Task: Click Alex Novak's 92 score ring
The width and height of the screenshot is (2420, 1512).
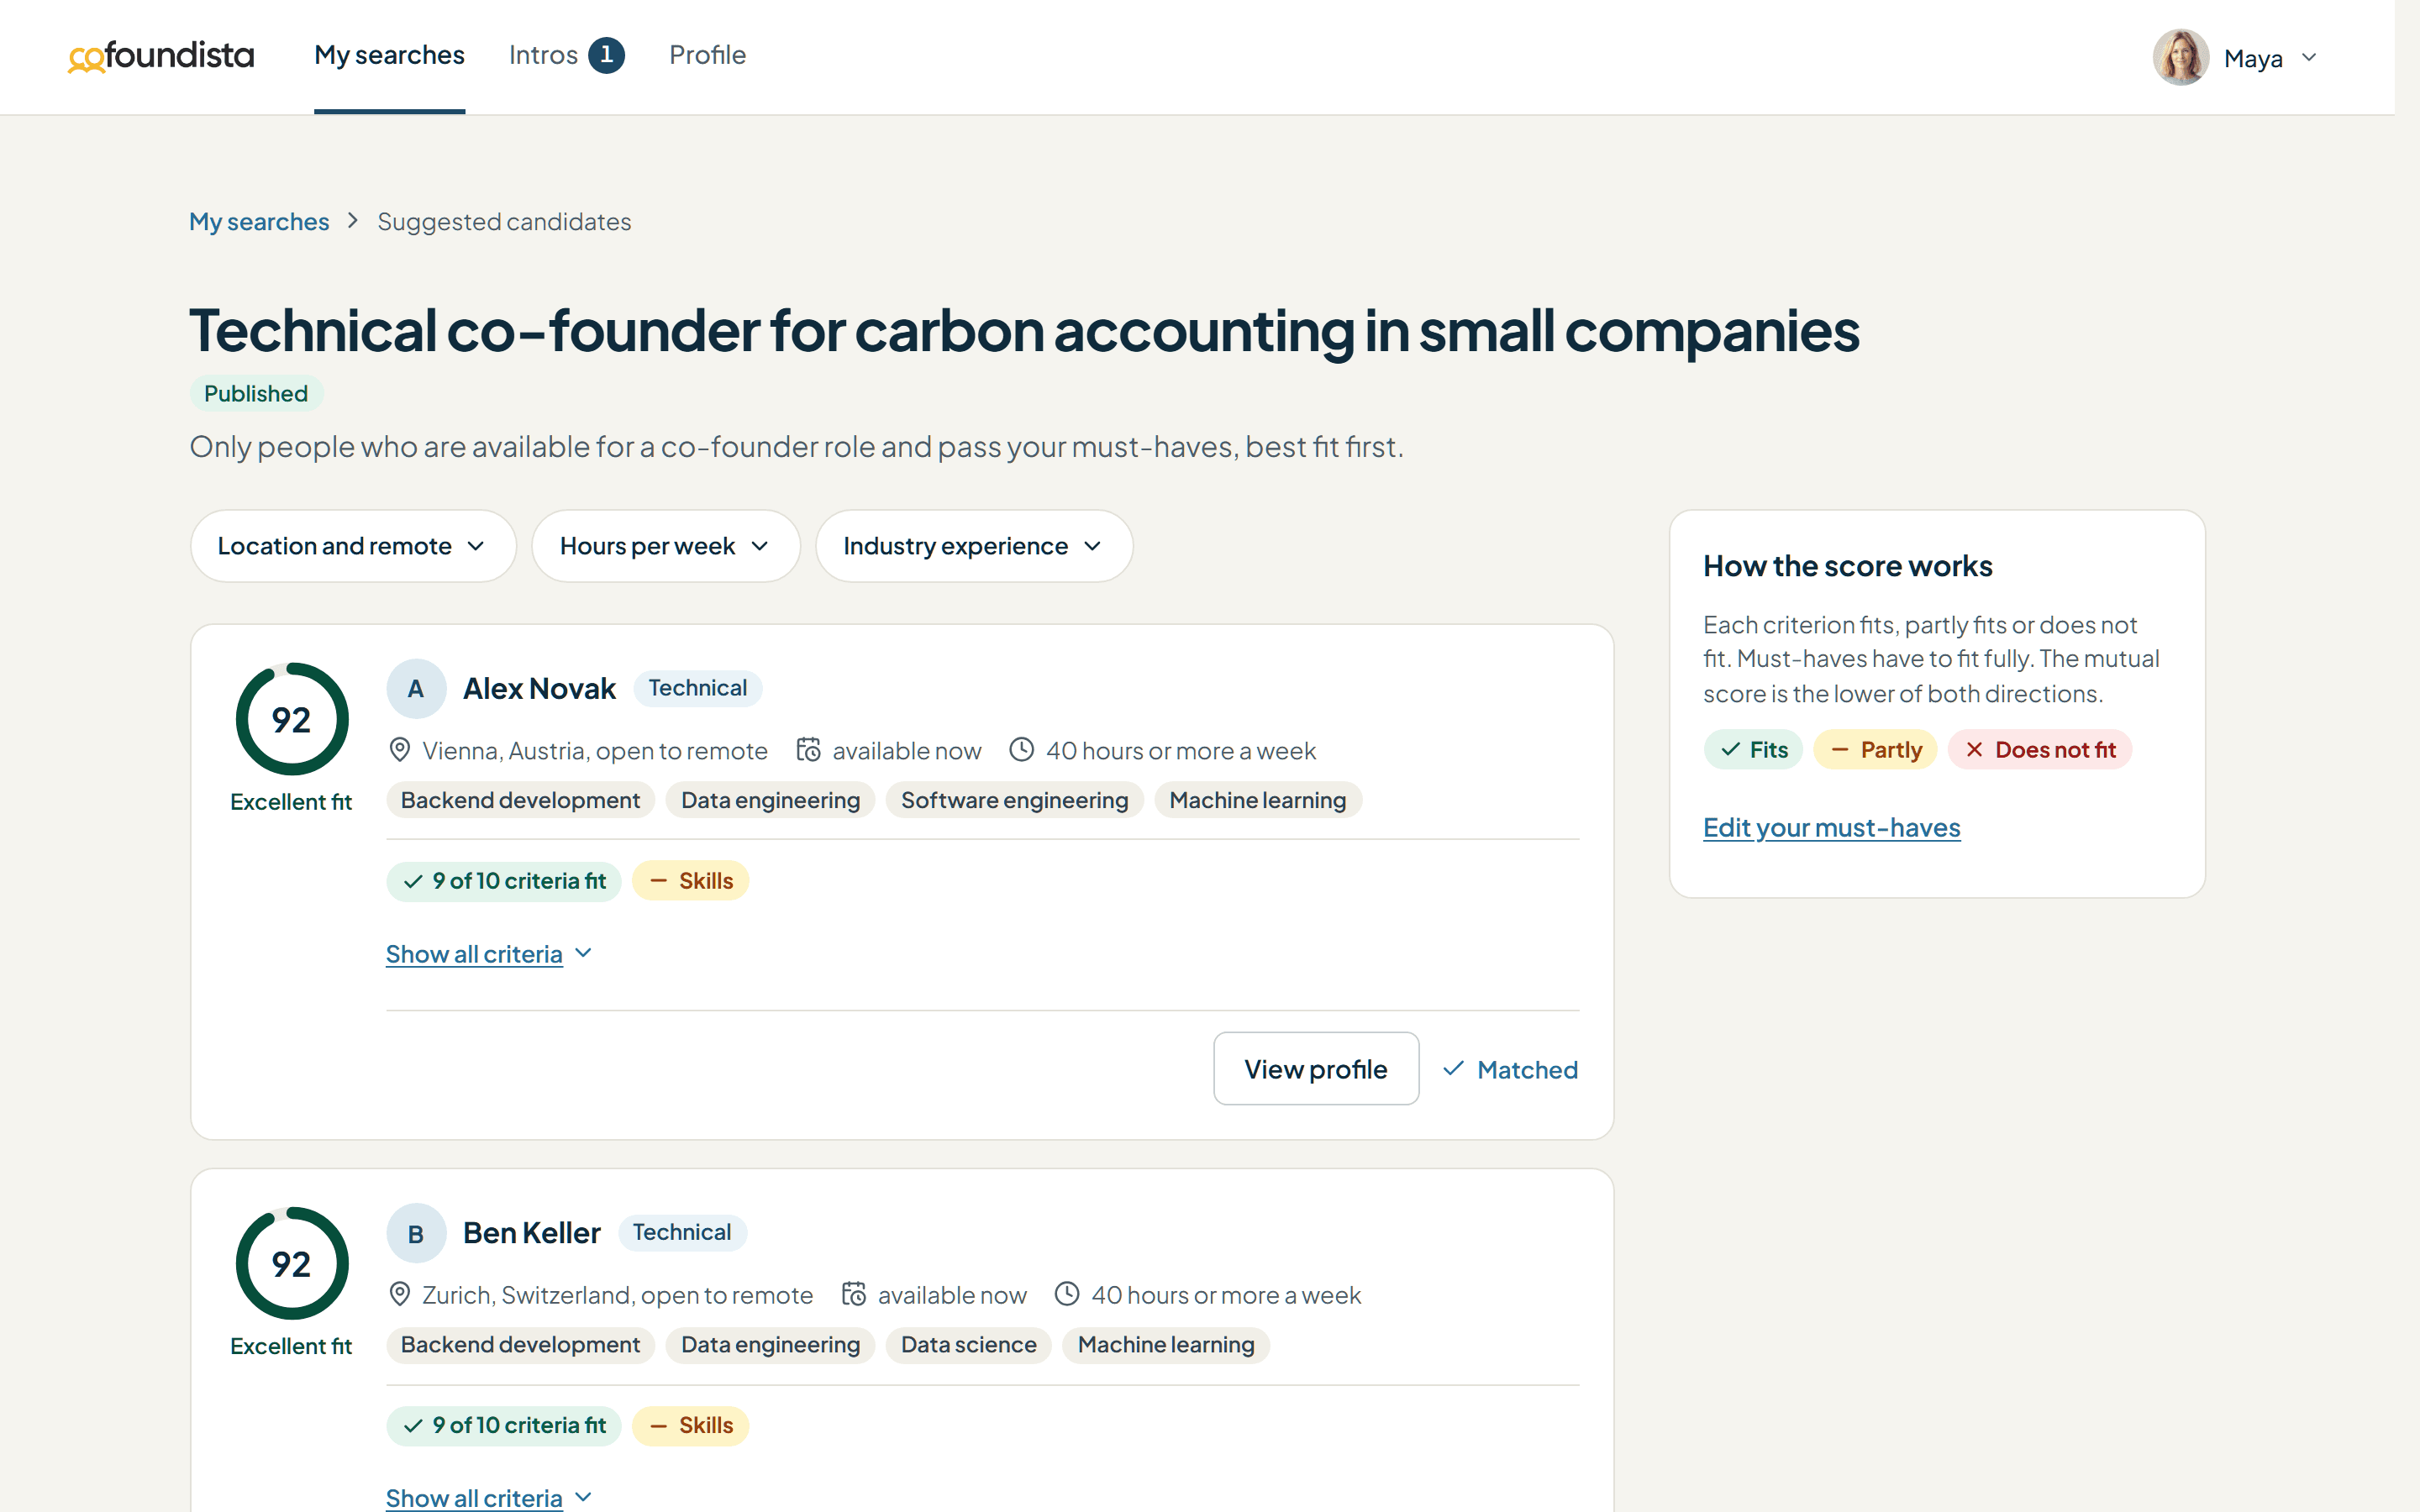Action: pos(292,719)
